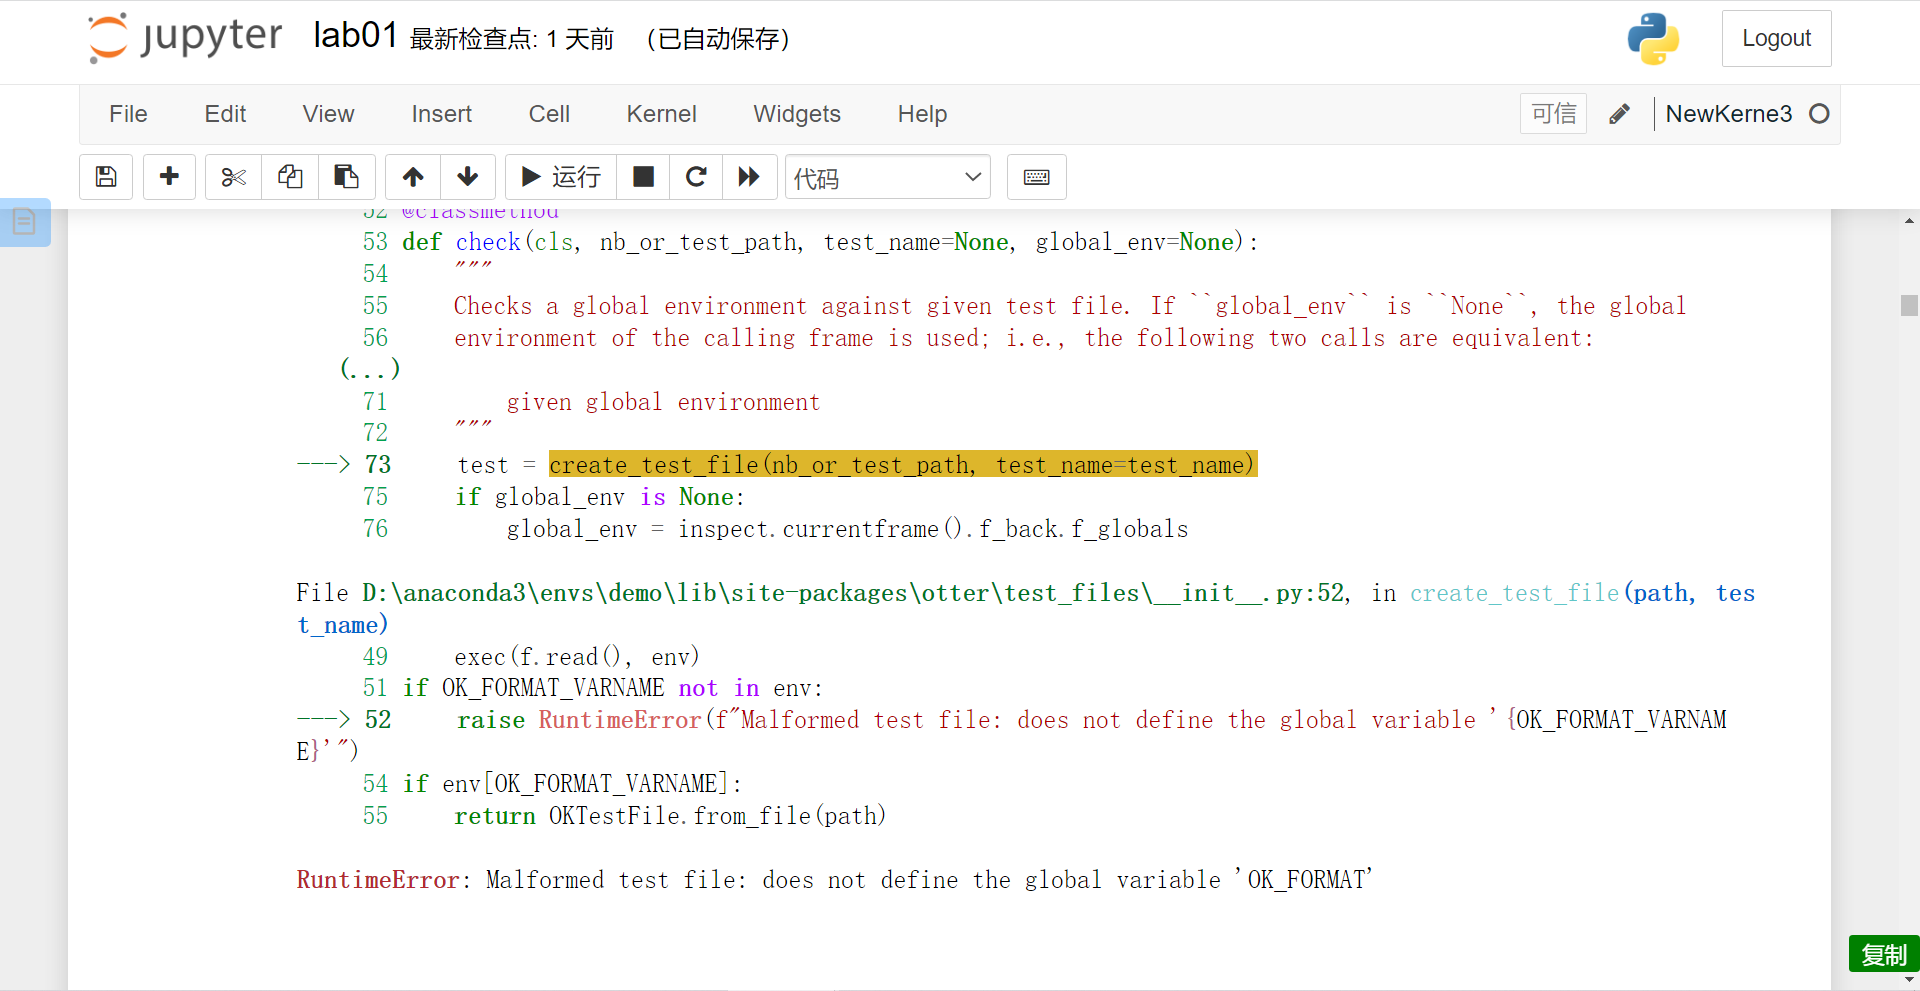
Task: Click the 可信 trusted notebook button
Action: [x=1553, y=114]
